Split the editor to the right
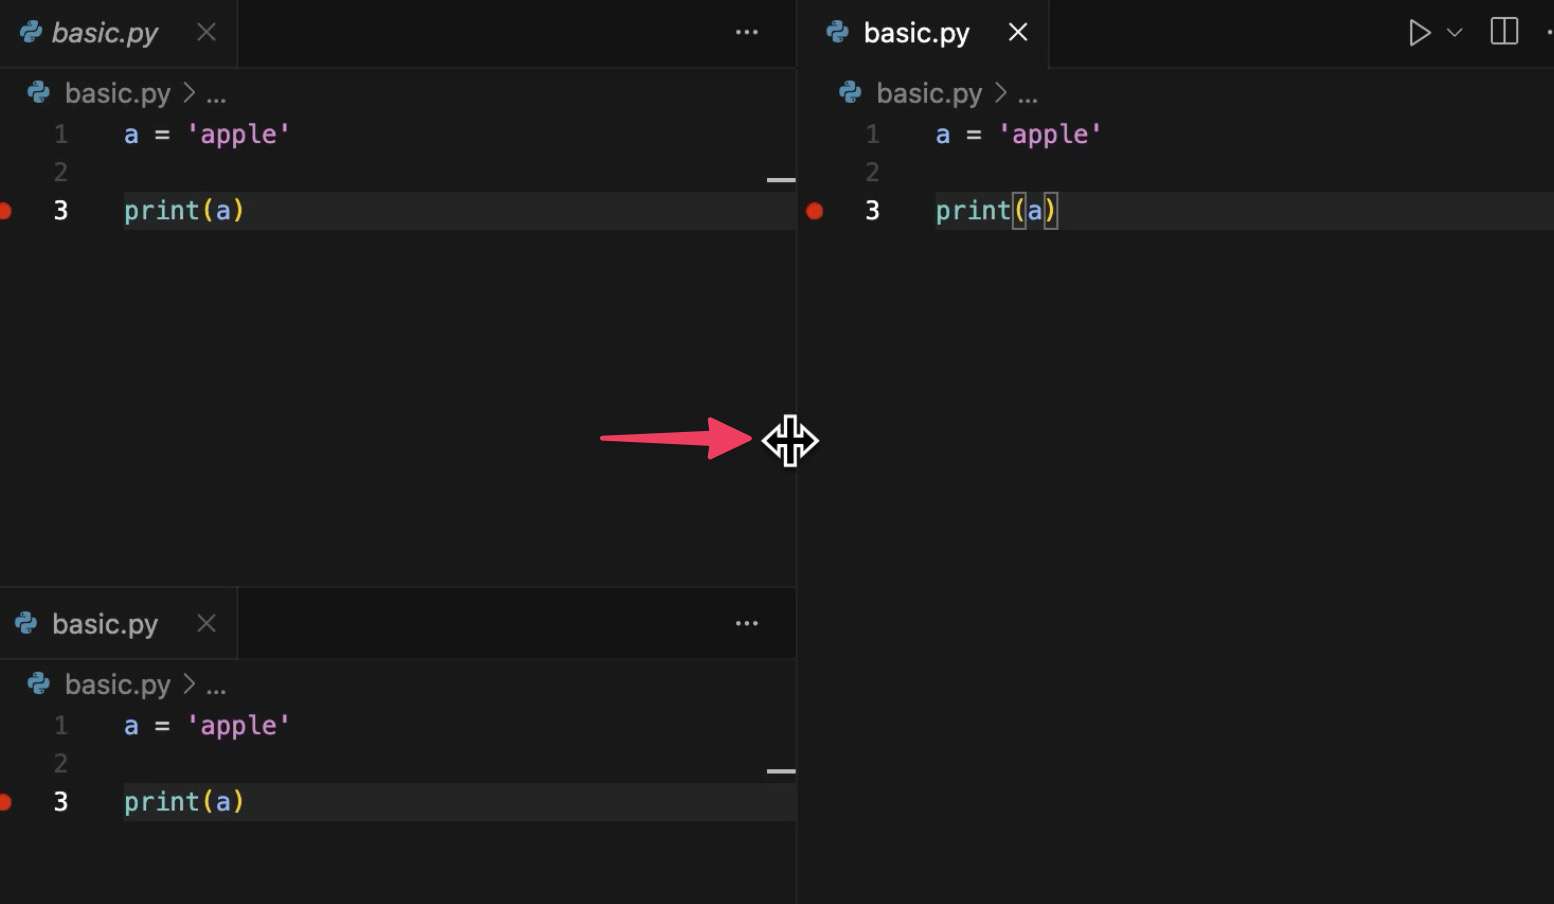This screenshot has width=1554, height=904. pyautogui.click(x=1504, y=32)
